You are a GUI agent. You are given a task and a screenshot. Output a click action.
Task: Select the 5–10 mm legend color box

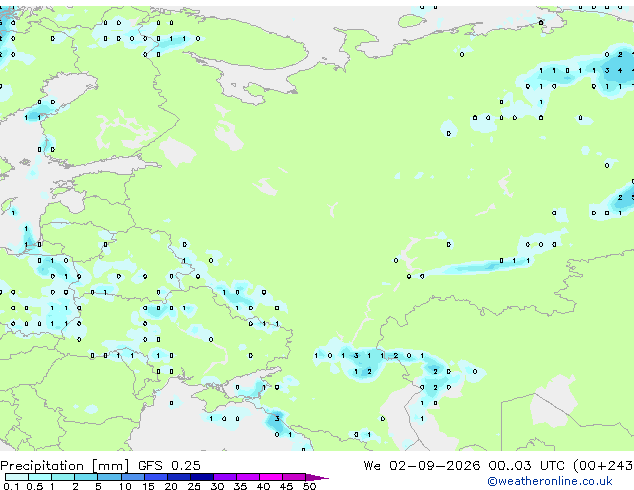point(109,477)
